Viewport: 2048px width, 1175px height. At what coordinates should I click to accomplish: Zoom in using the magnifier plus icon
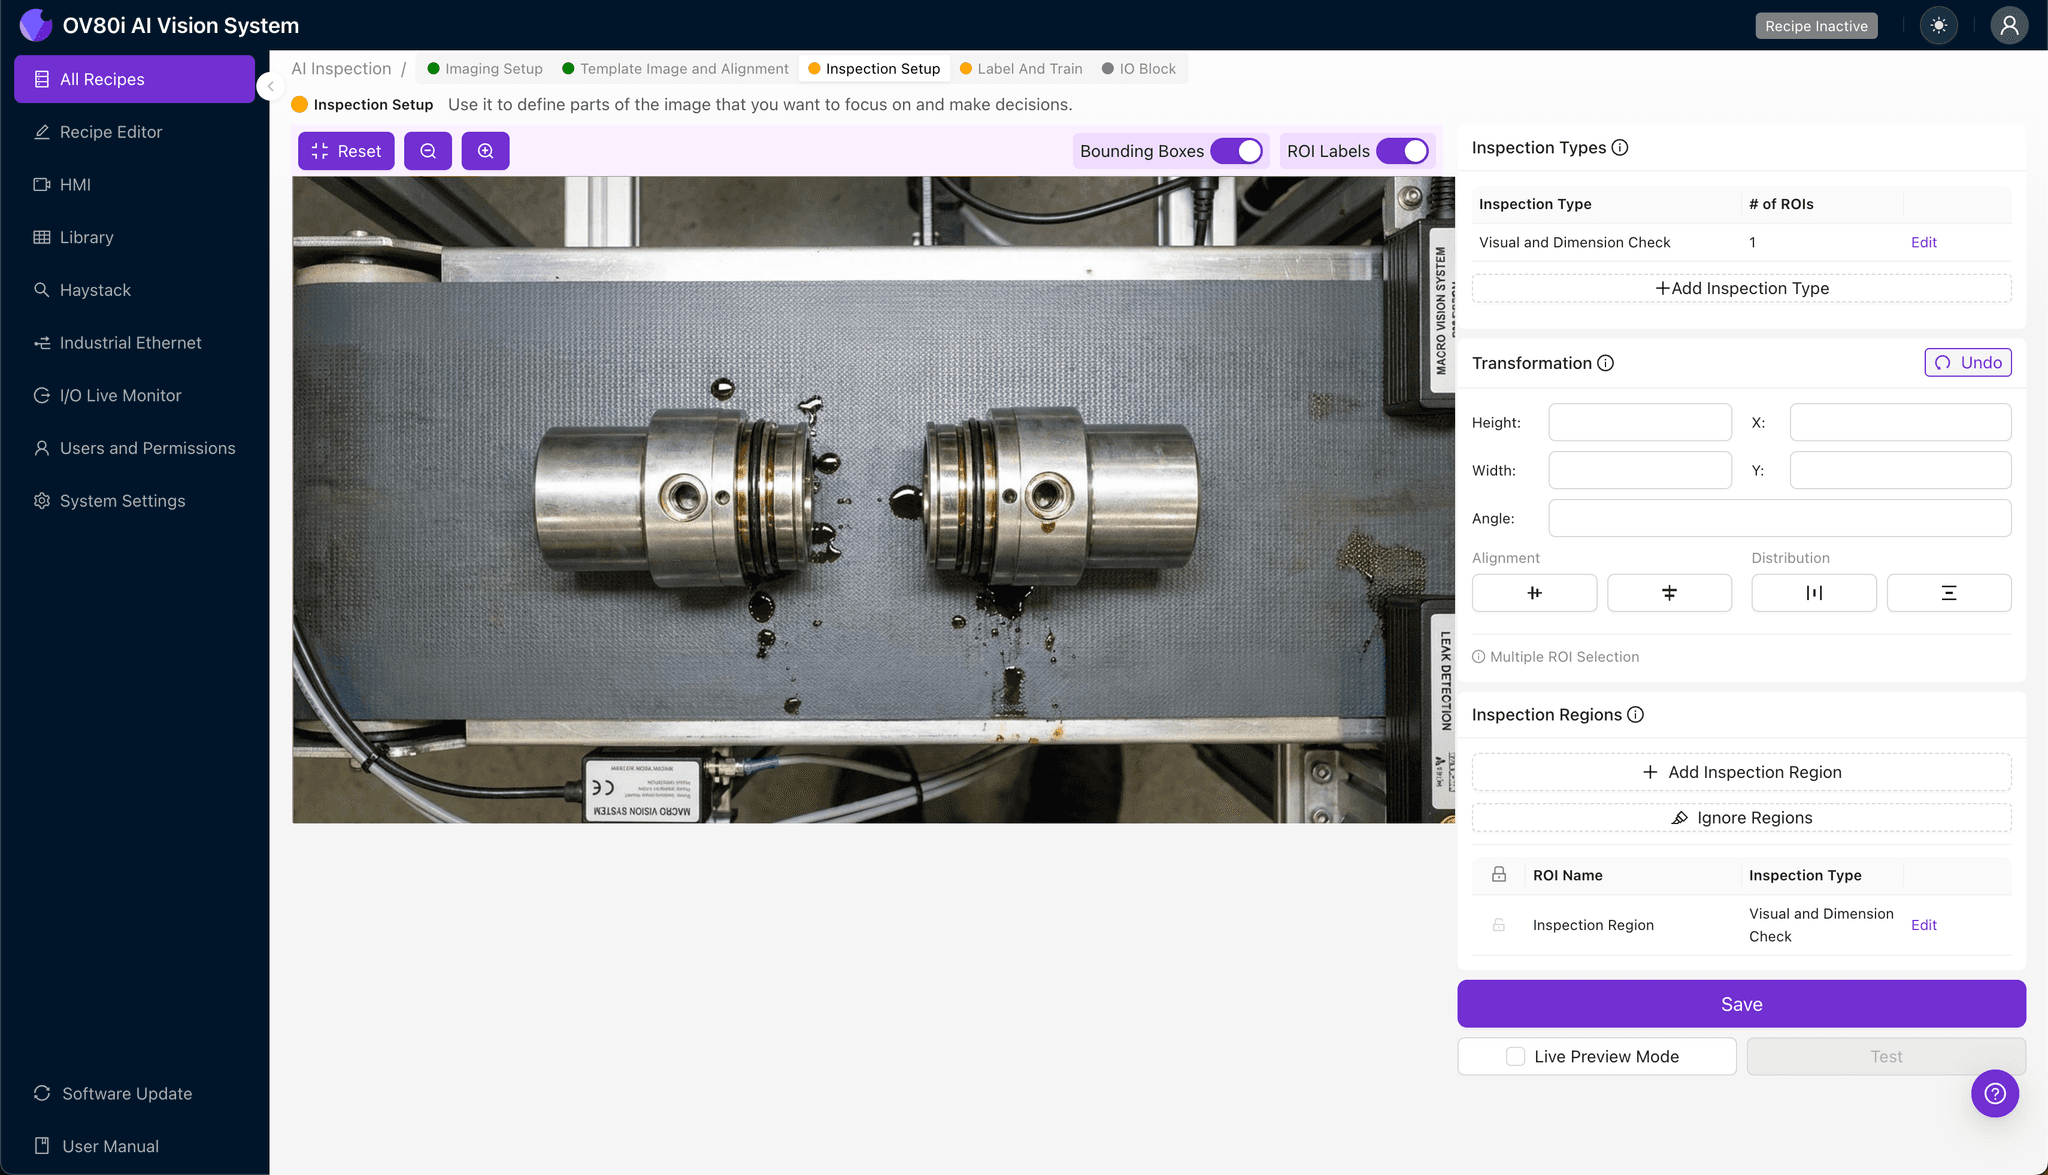click(x=486, y=150)
